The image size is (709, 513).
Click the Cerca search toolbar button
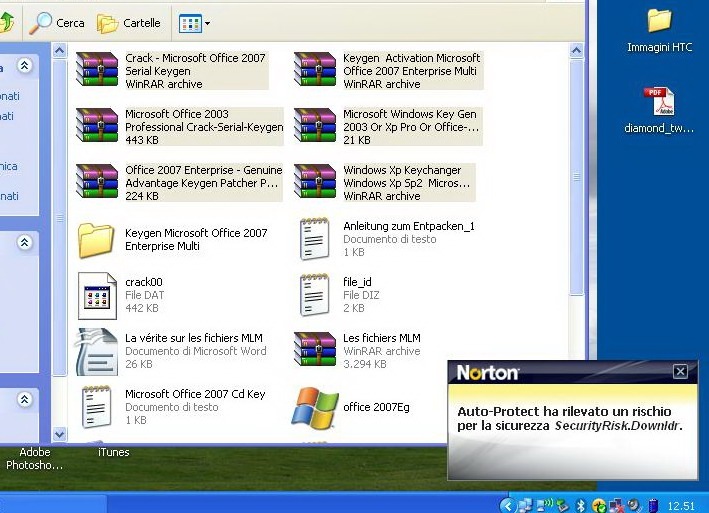click(57, 22)
